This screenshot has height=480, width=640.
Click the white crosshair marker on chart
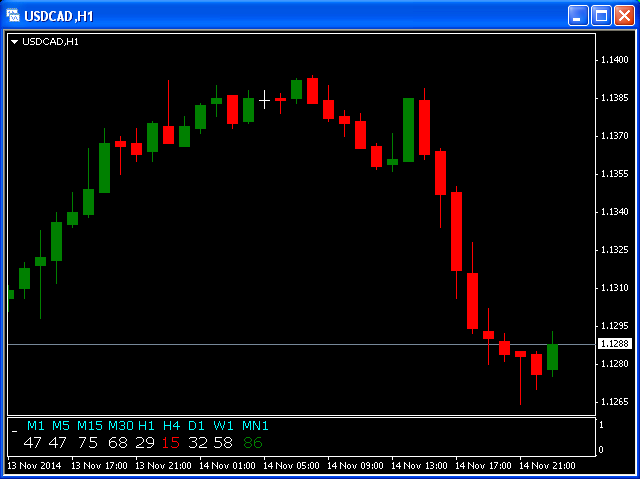pyautogui.click(x=265, y=99)
